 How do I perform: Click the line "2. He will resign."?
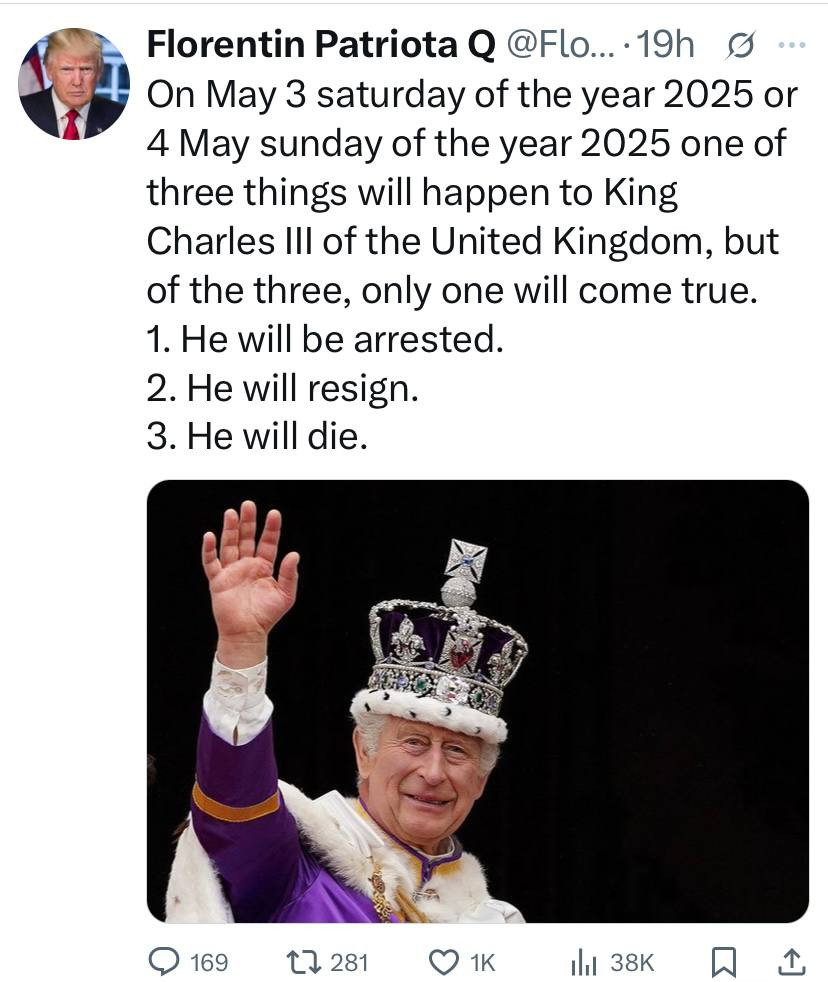coord(281,388)
